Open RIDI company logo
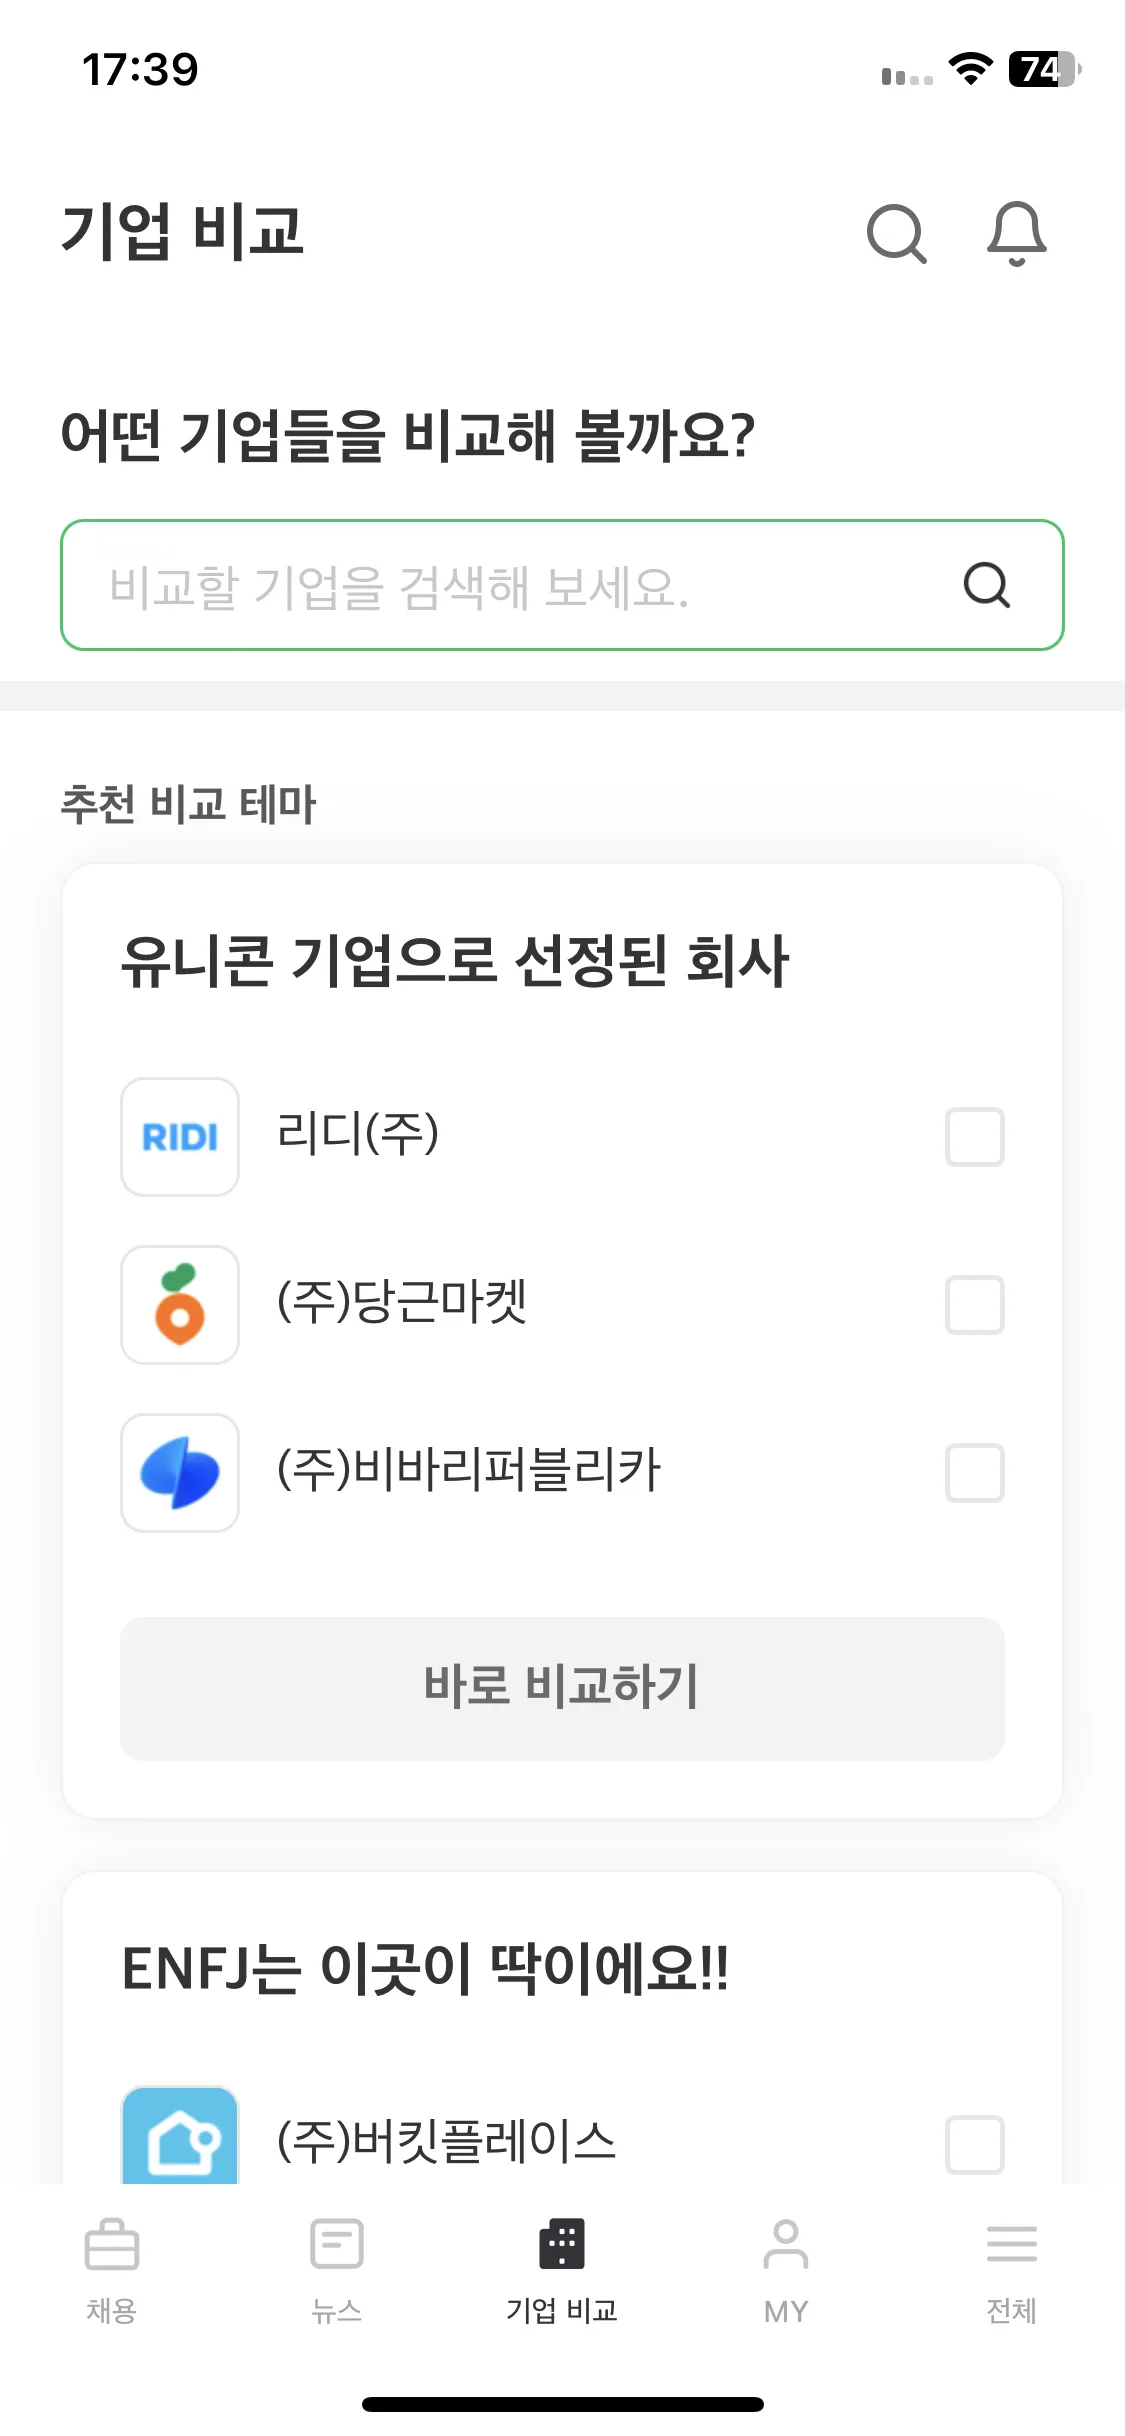The height and width of the screenshot is (2436, 1125). [x=180, y=1137]
